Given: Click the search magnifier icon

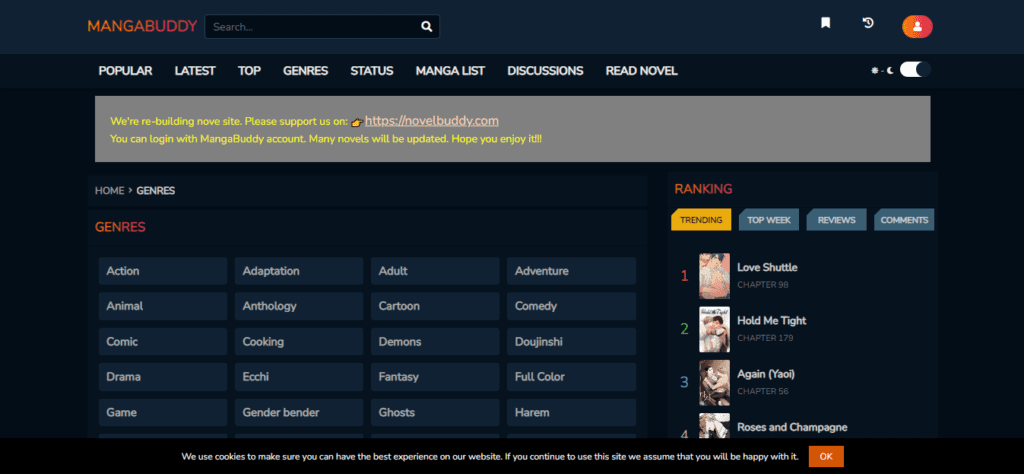Looking at the screenshot, I should point(426,27).
